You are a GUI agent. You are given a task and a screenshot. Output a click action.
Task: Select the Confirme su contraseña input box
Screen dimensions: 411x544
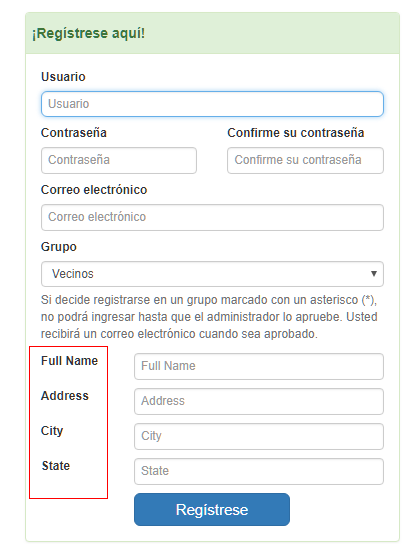tap(305, 160)
